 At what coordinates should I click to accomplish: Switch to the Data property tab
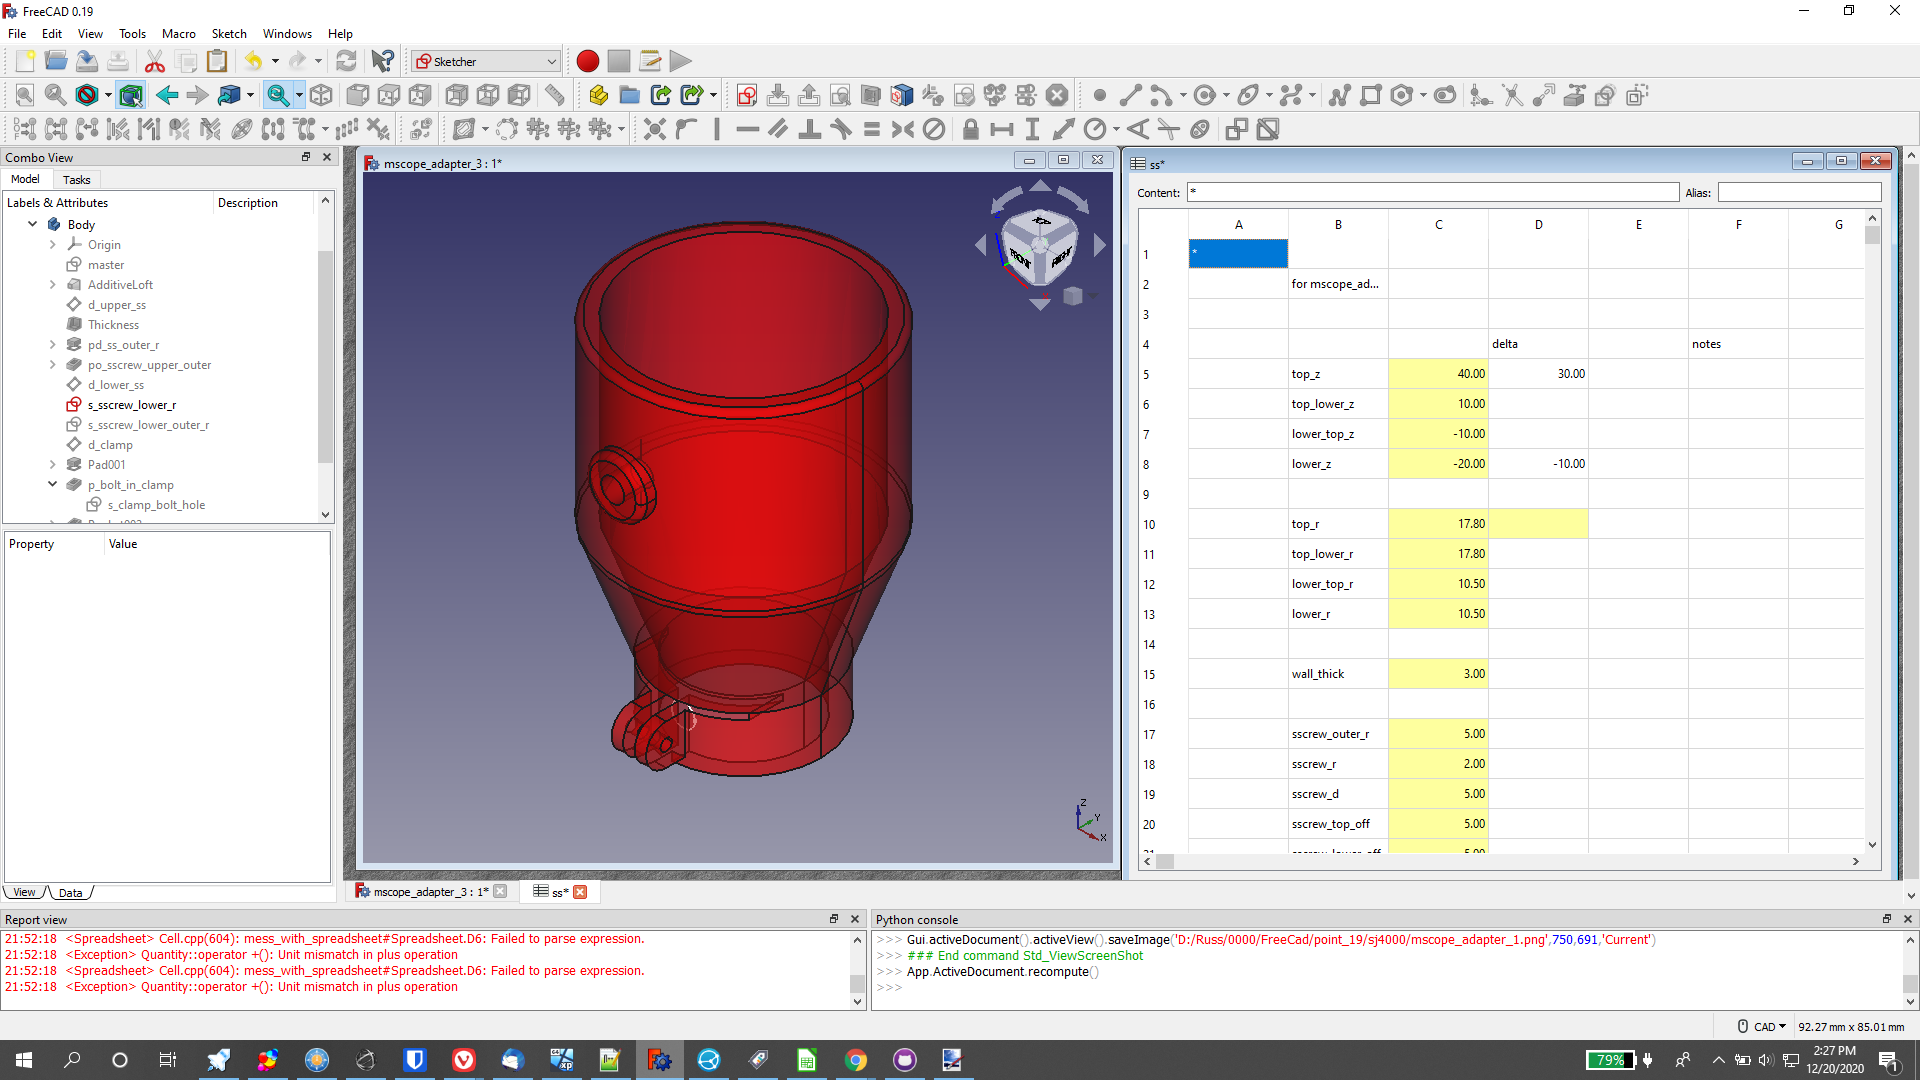[70, 892]
